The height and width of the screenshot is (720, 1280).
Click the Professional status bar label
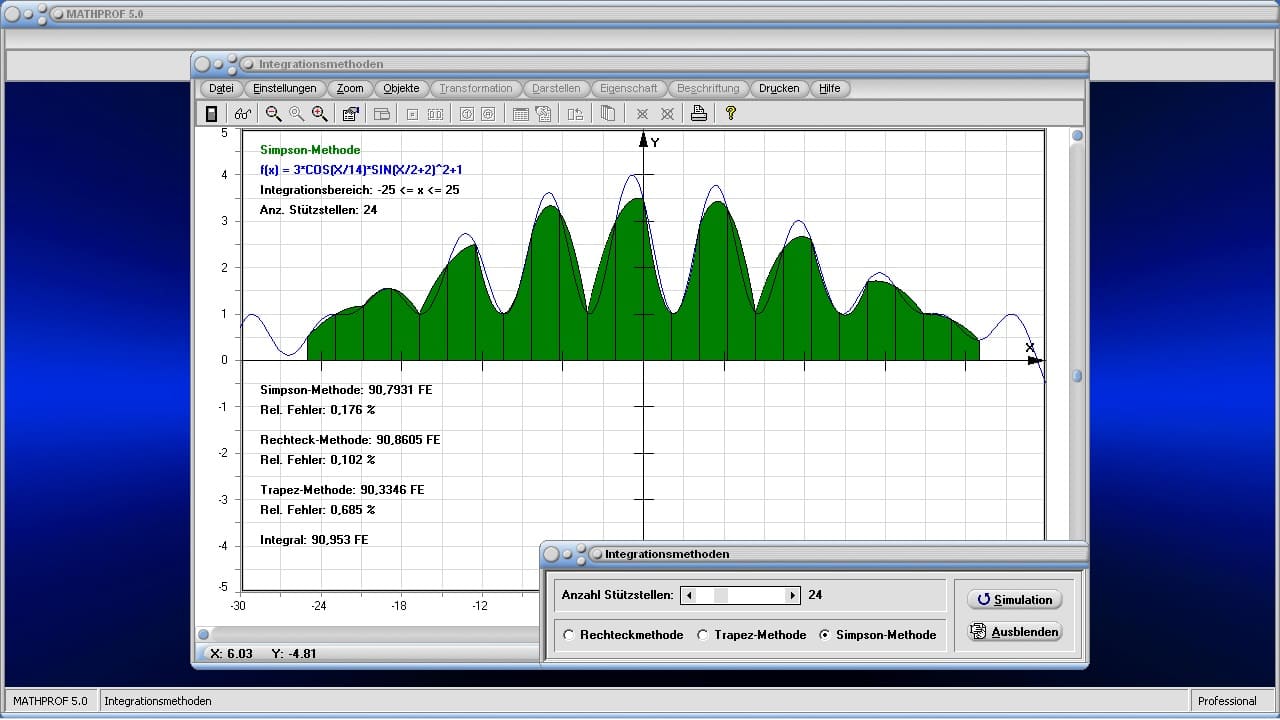[1227, 701]
